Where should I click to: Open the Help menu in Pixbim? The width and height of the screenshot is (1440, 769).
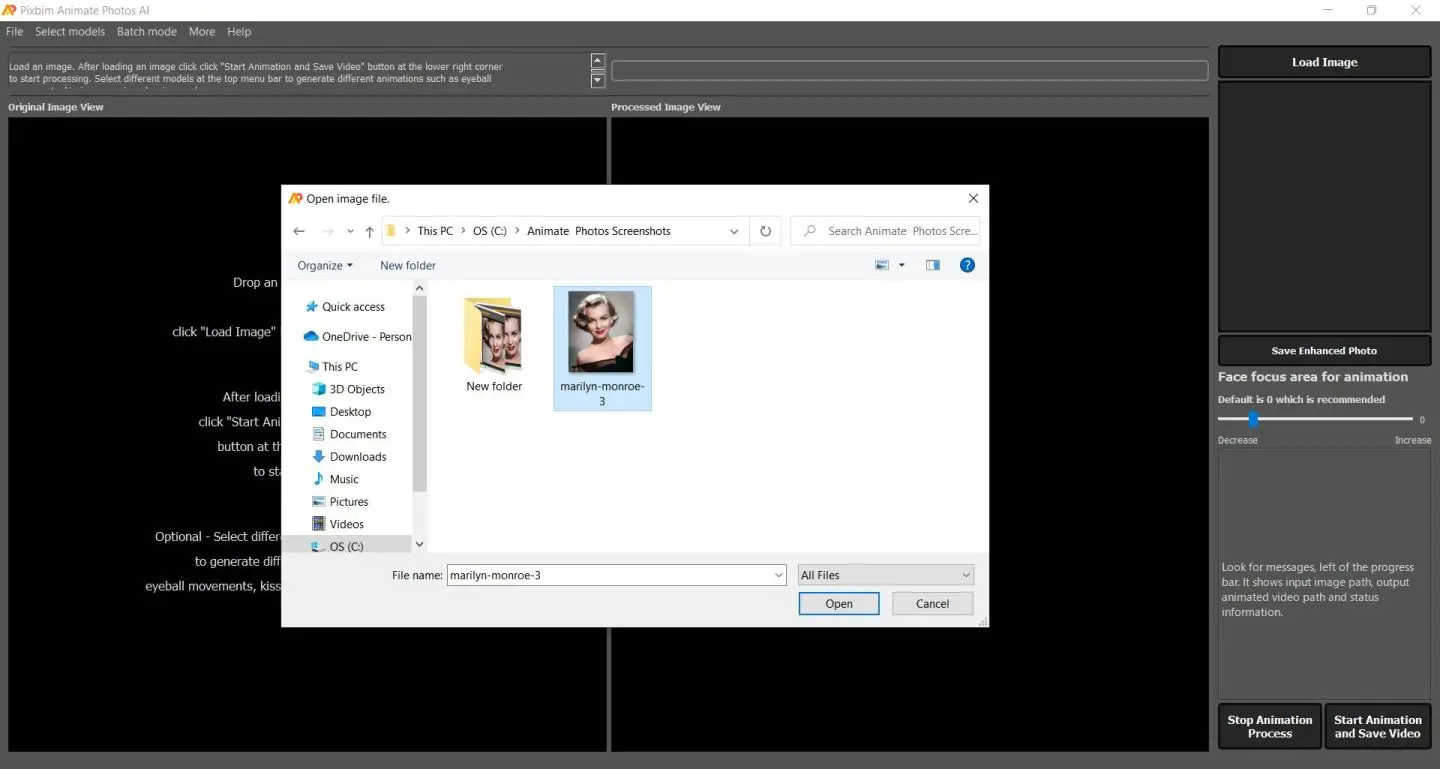point(239,32)
